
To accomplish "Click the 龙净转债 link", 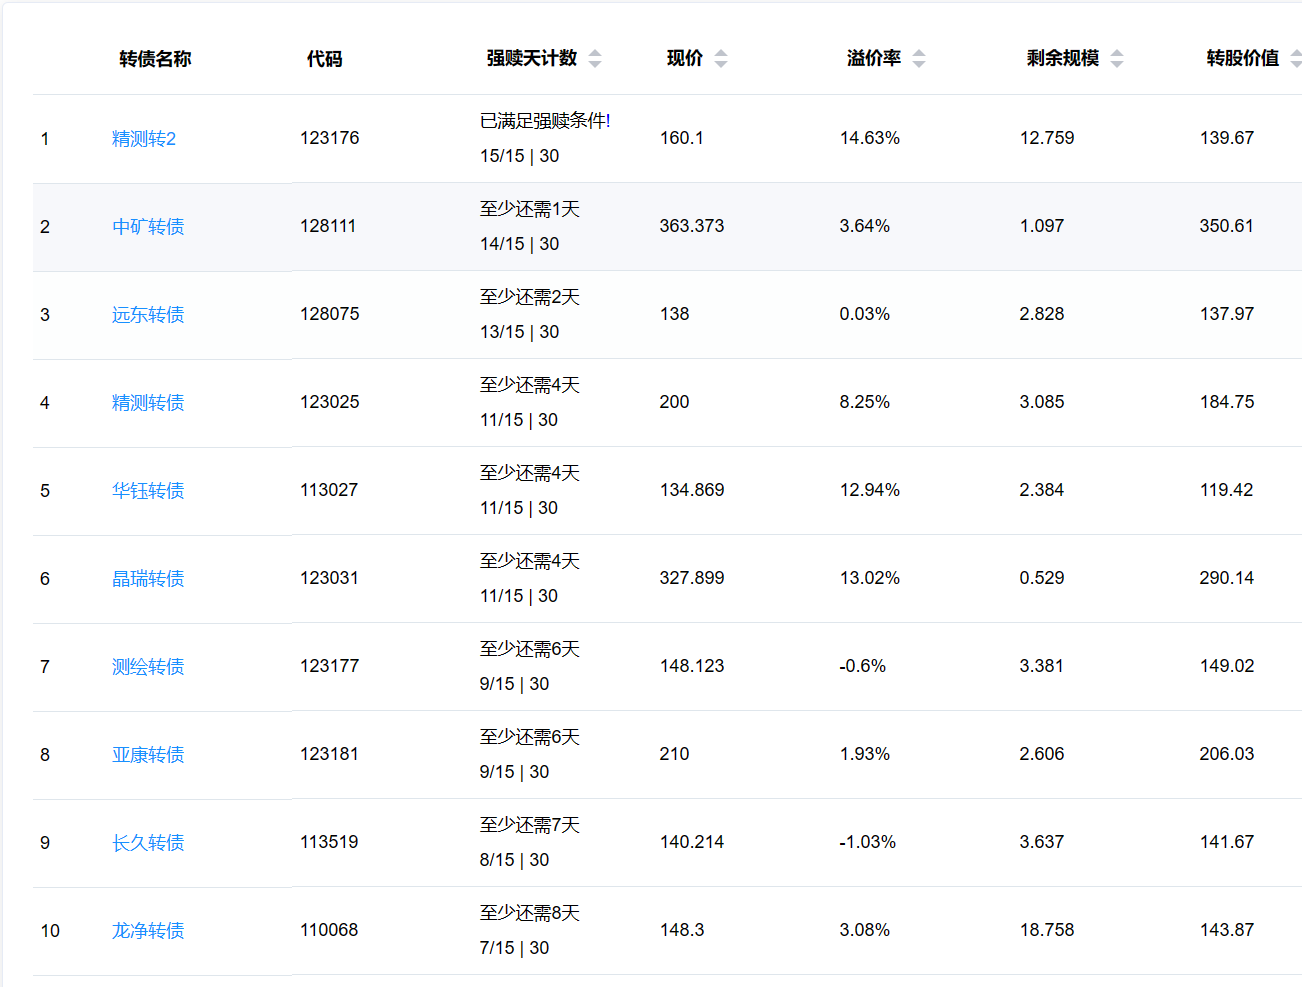I will [148, 931].
